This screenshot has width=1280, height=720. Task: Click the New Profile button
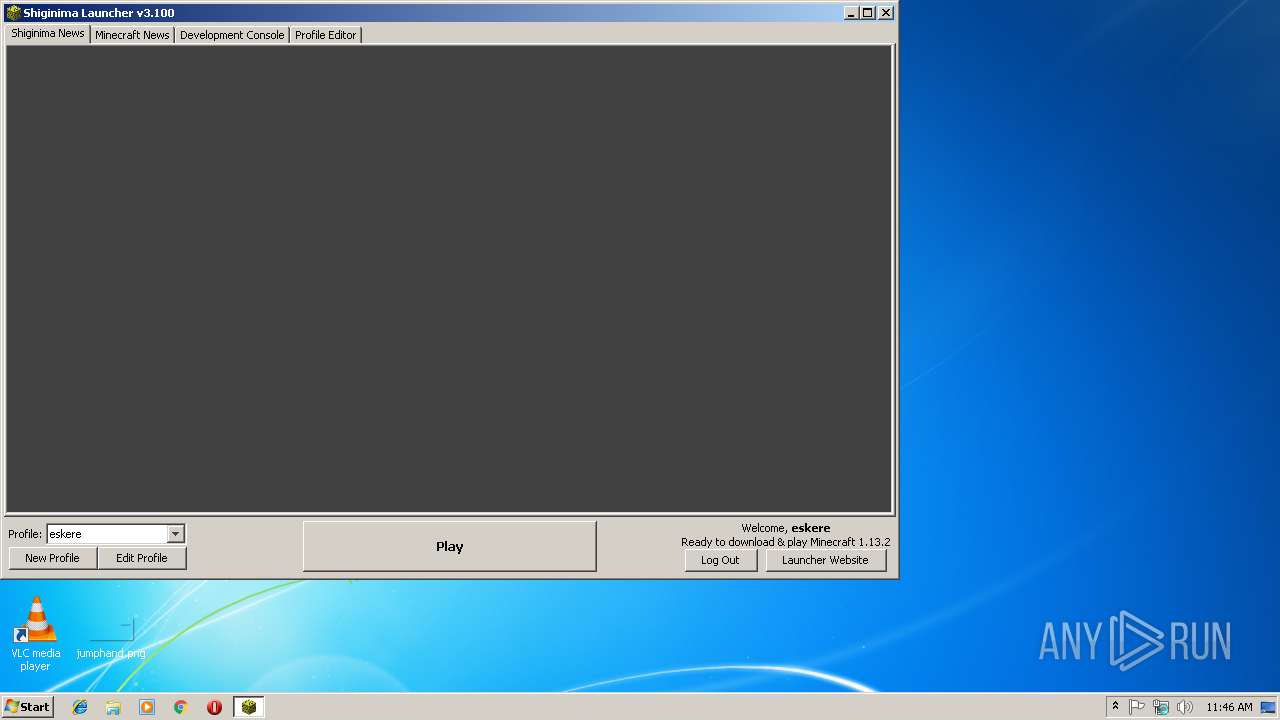(x=52, y=558)
